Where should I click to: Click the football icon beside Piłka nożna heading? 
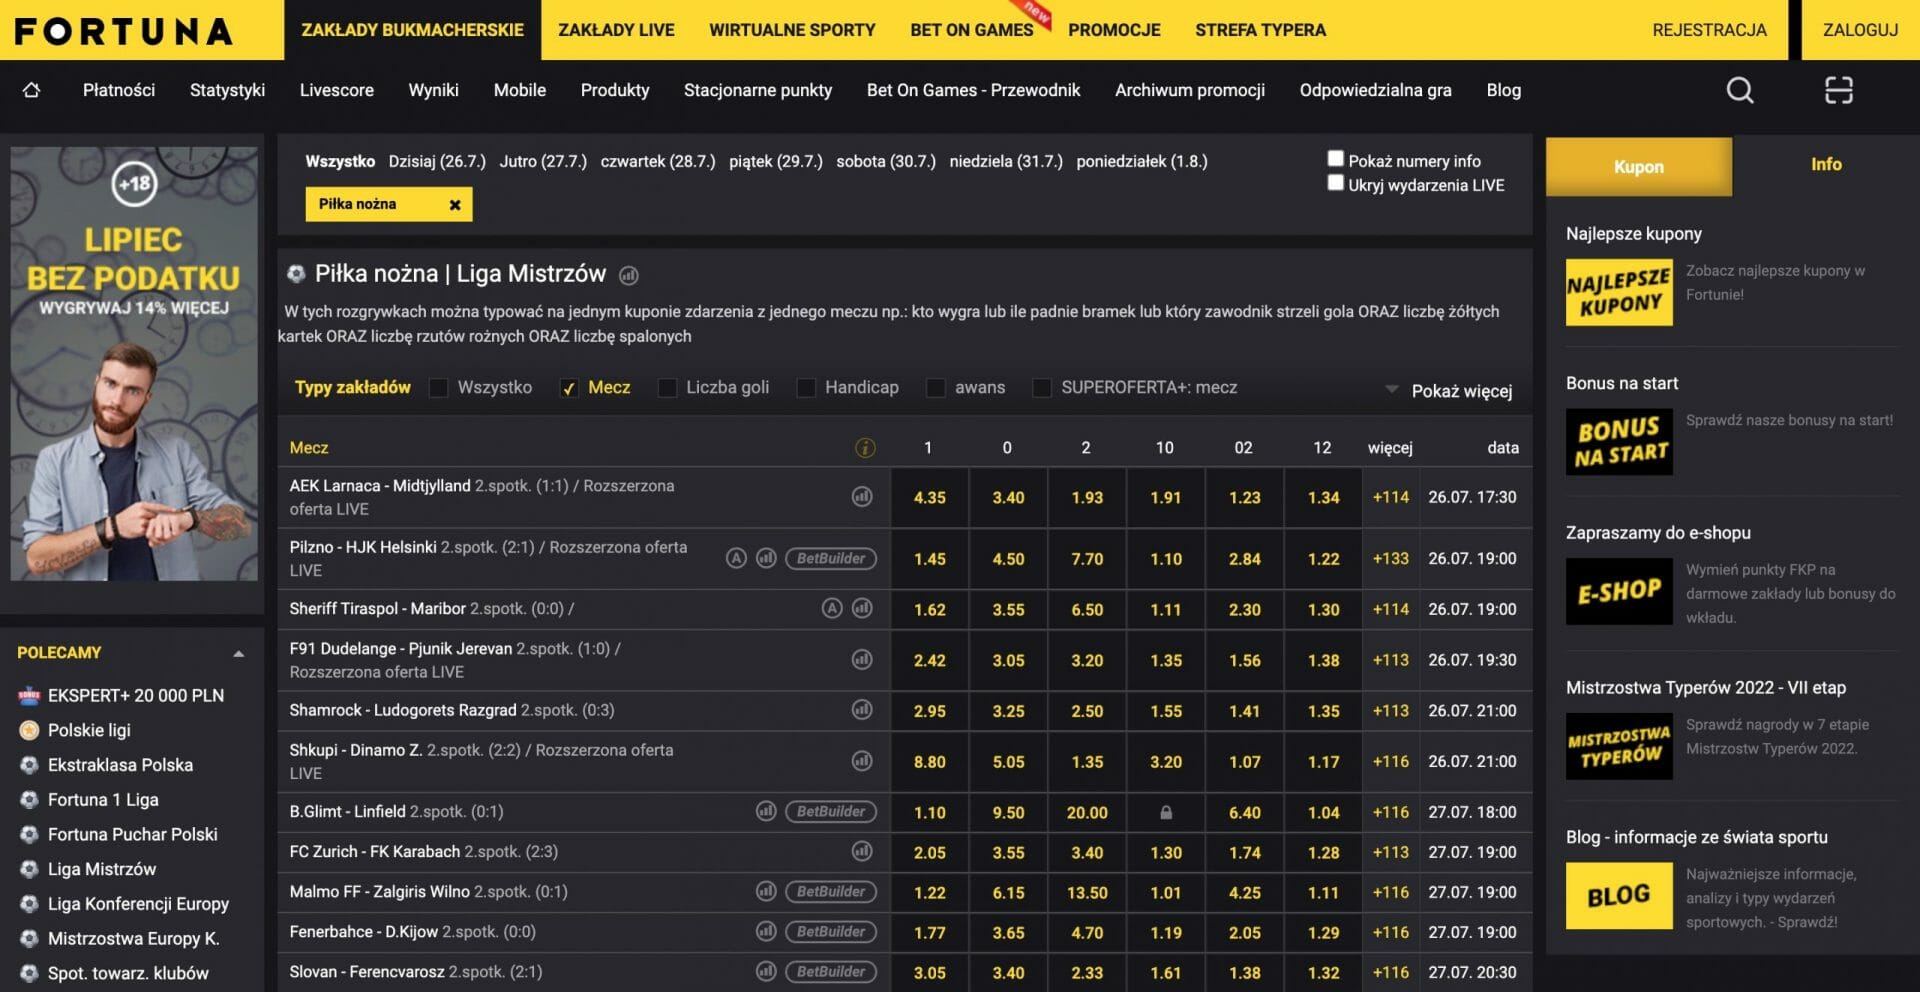point(296,274)
